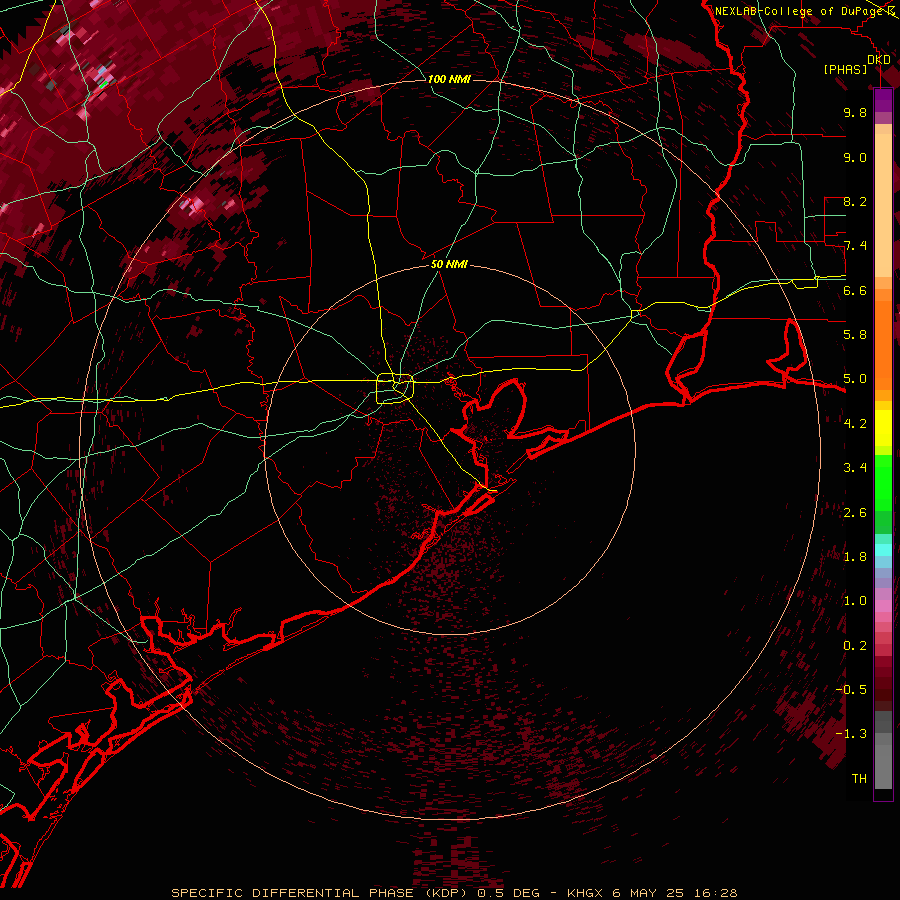Click the bright green swatch near 3.4
This screenshot has width=900, height=900.
(x=883, y=482)
